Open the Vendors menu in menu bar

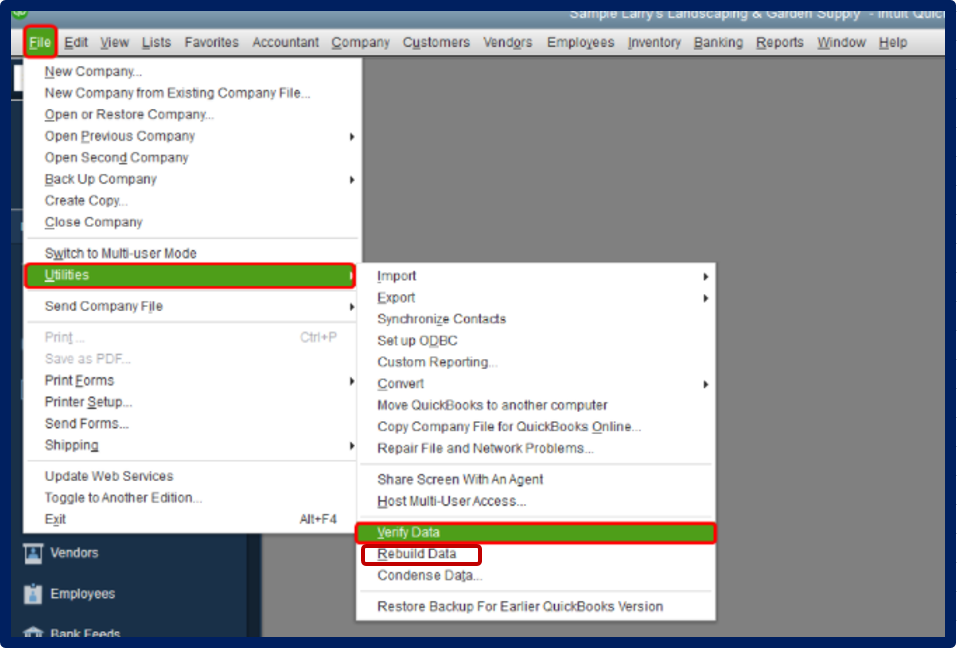click(x=507, y=43)
